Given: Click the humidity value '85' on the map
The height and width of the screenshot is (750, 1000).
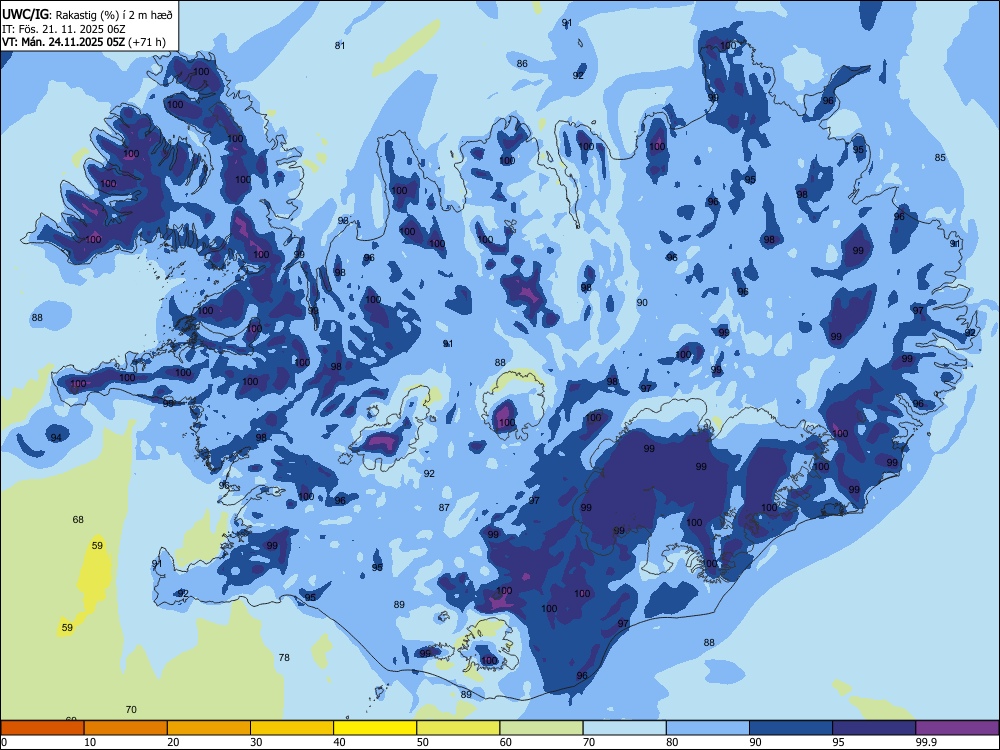Looking at the screenshot, I should click(940, 158).
